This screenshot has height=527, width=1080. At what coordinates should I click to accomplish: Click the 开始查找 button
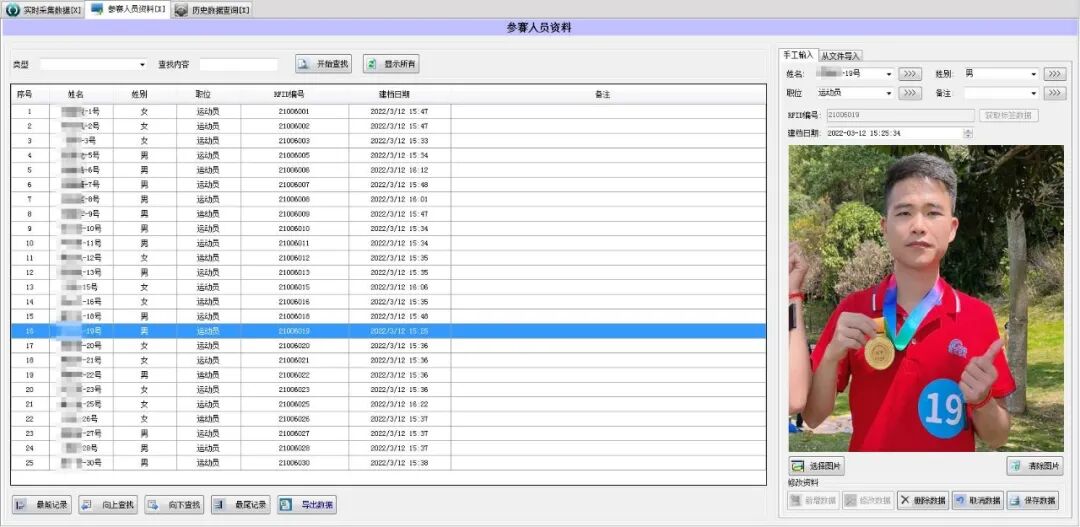(x=323, y=64)
